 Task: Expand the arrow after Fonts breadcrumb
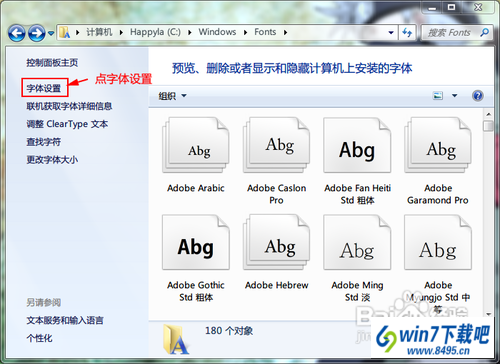[285, 32]
